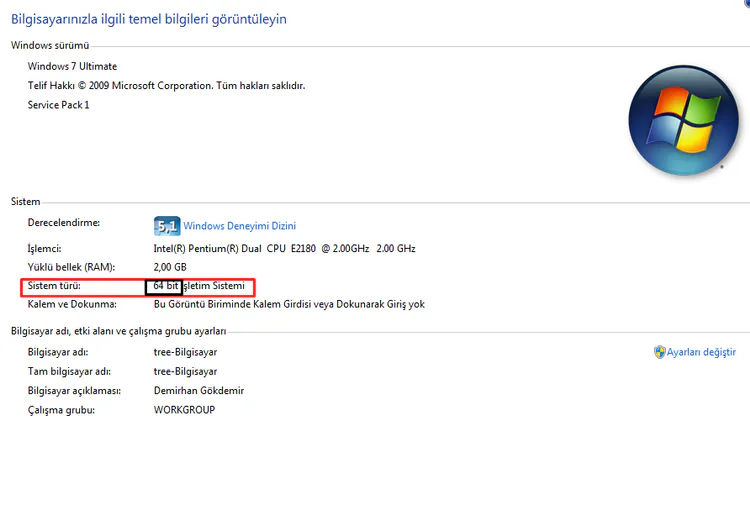Click the WORKGROUP value
The image size is (750, 526).
184,410
